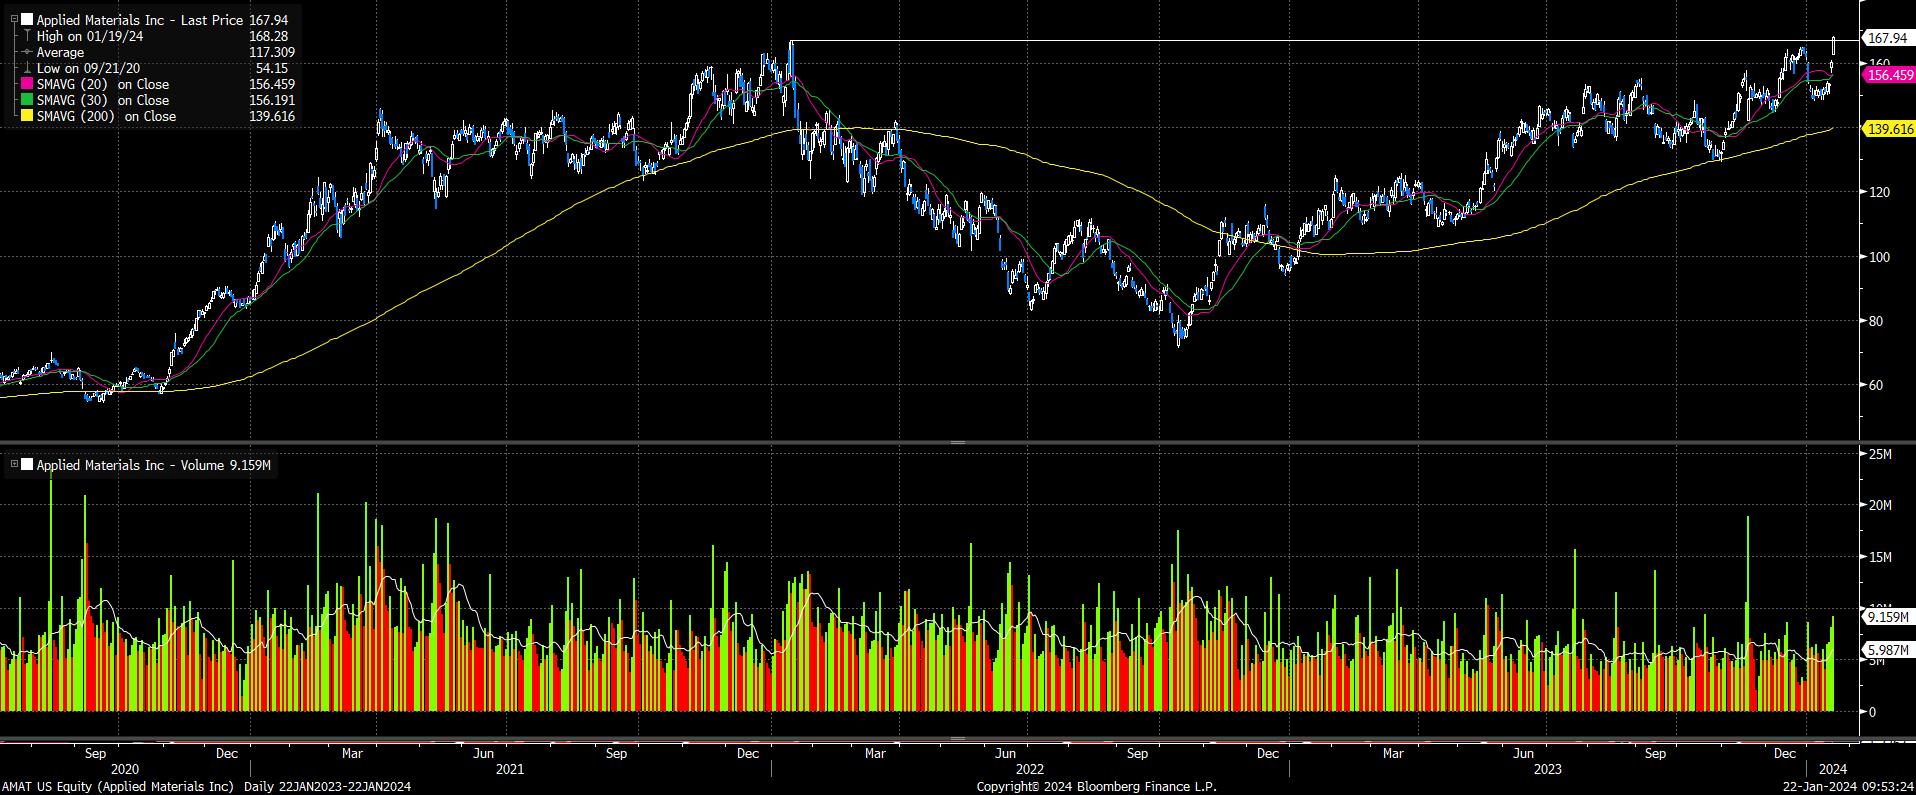Select 'Applied Materials Inc - Volume 9.159M' legend entry
The height and width of the screenshot is (795, 1916).
154,465
